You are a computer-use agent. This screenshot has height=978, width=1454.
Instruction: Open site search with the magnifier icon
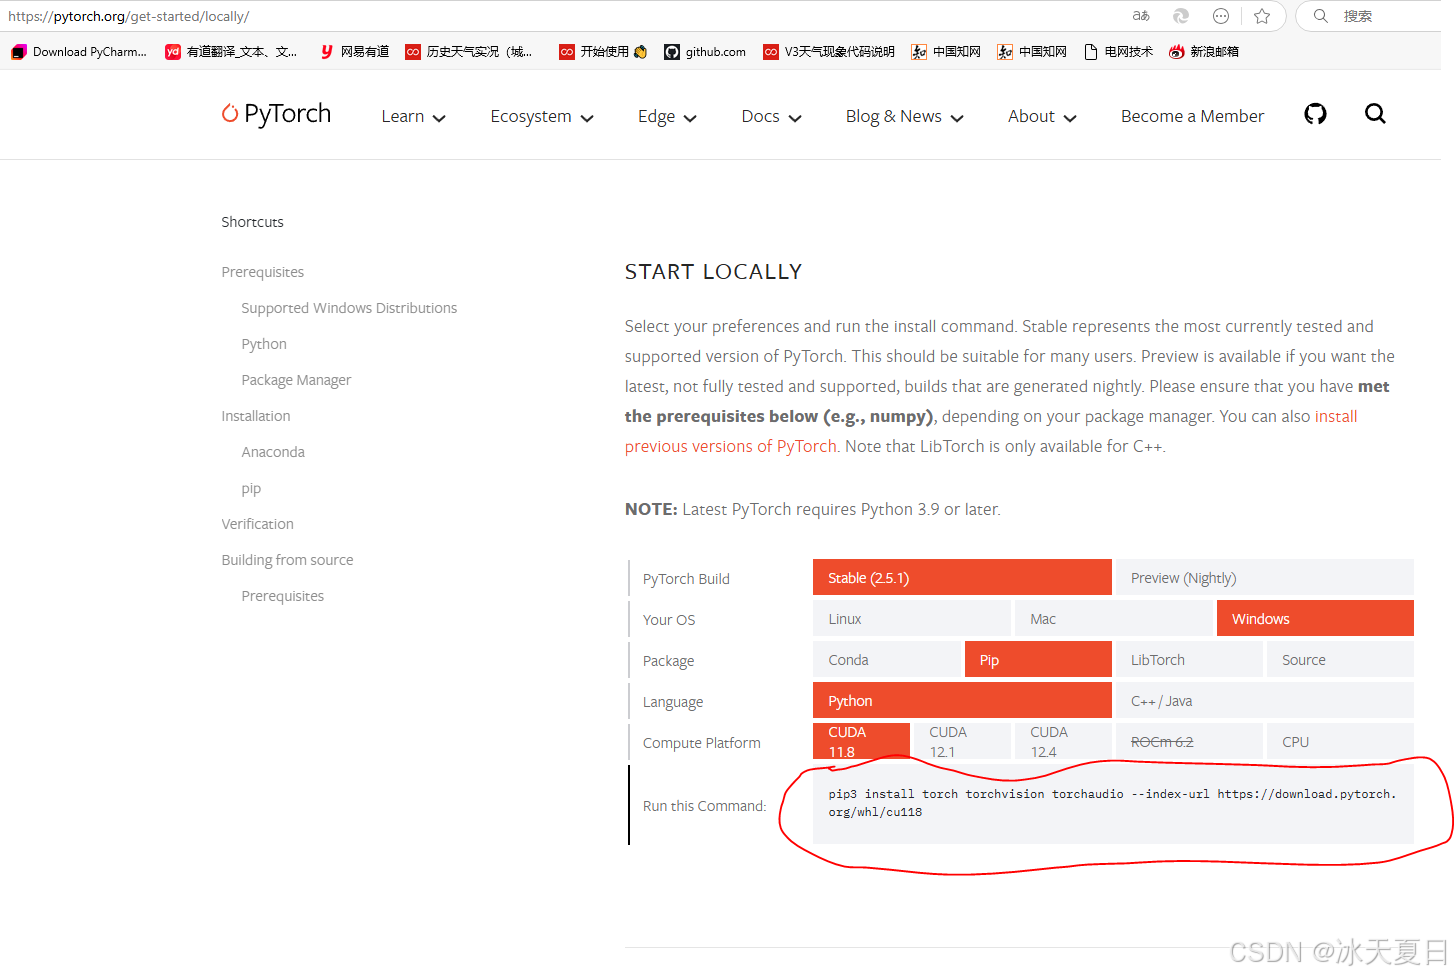pyautogui.click(x=1375, y=114)
